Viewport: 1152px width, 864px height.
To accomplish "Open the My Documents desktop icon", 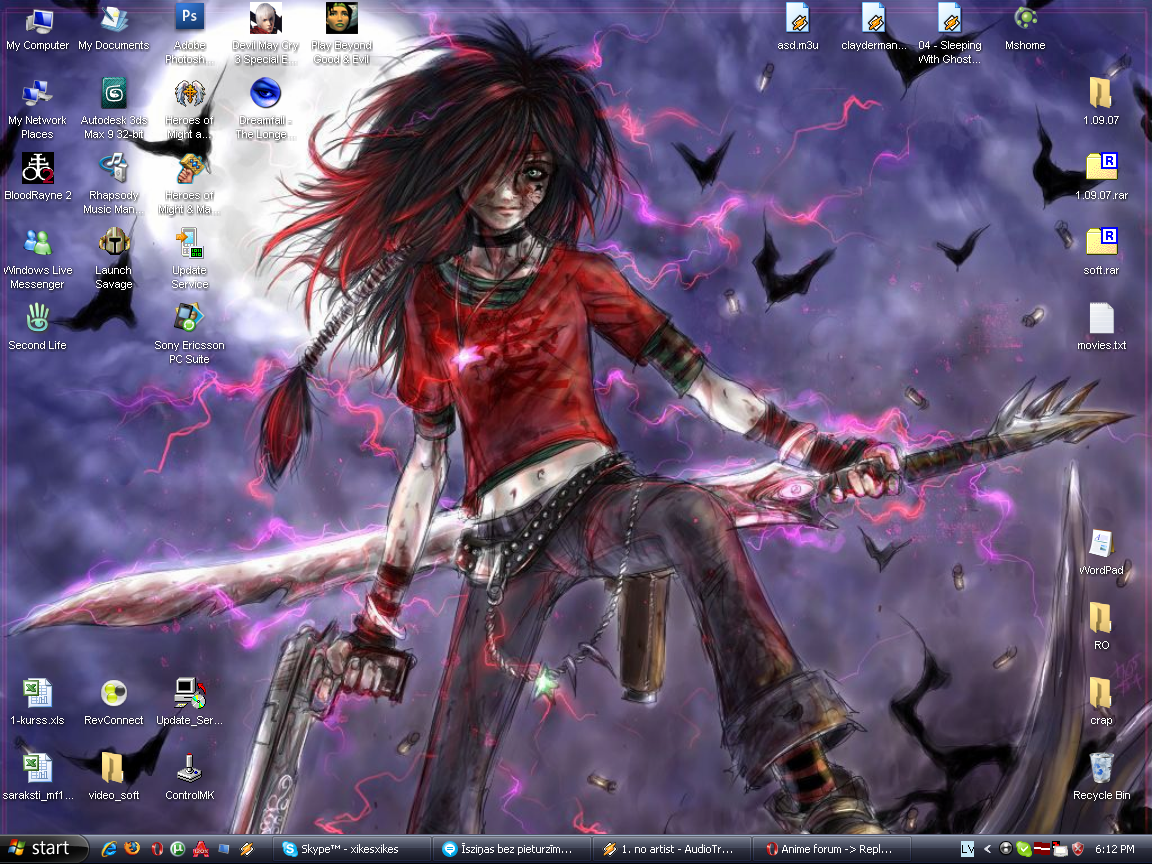I will click(x=113, y=29).
